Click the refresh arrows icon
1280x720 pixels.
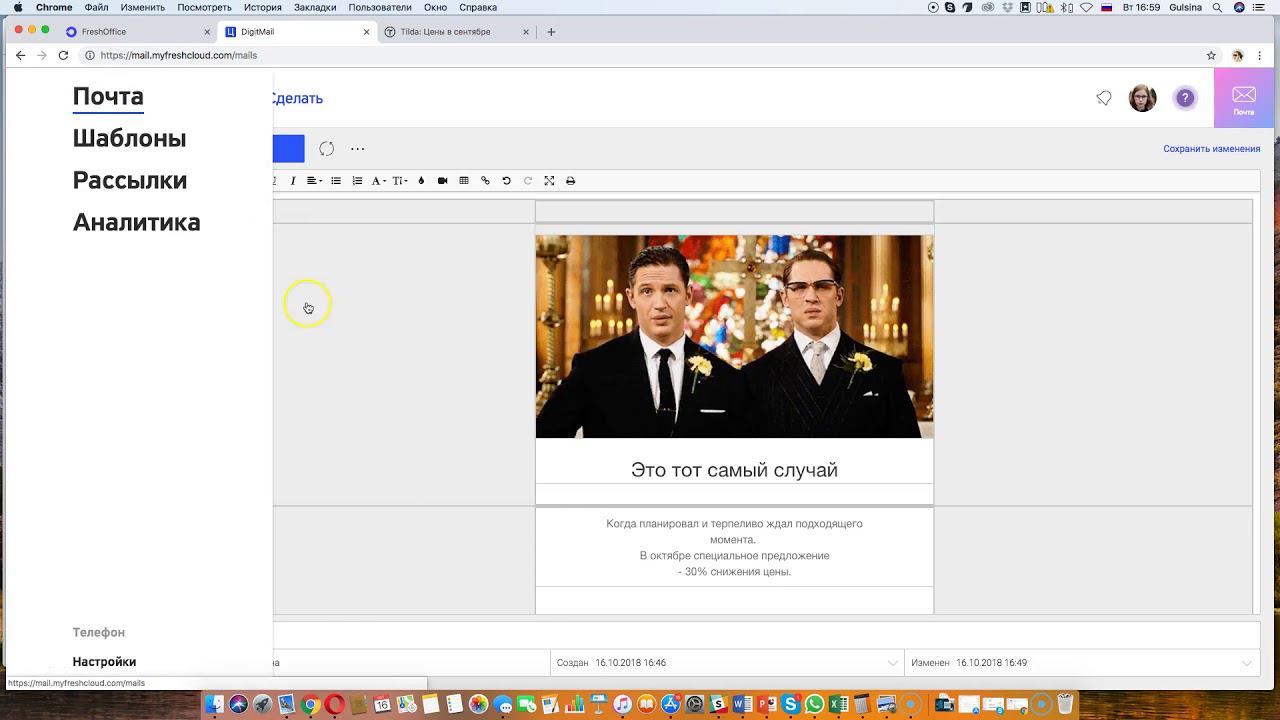(x=326, y=149)
